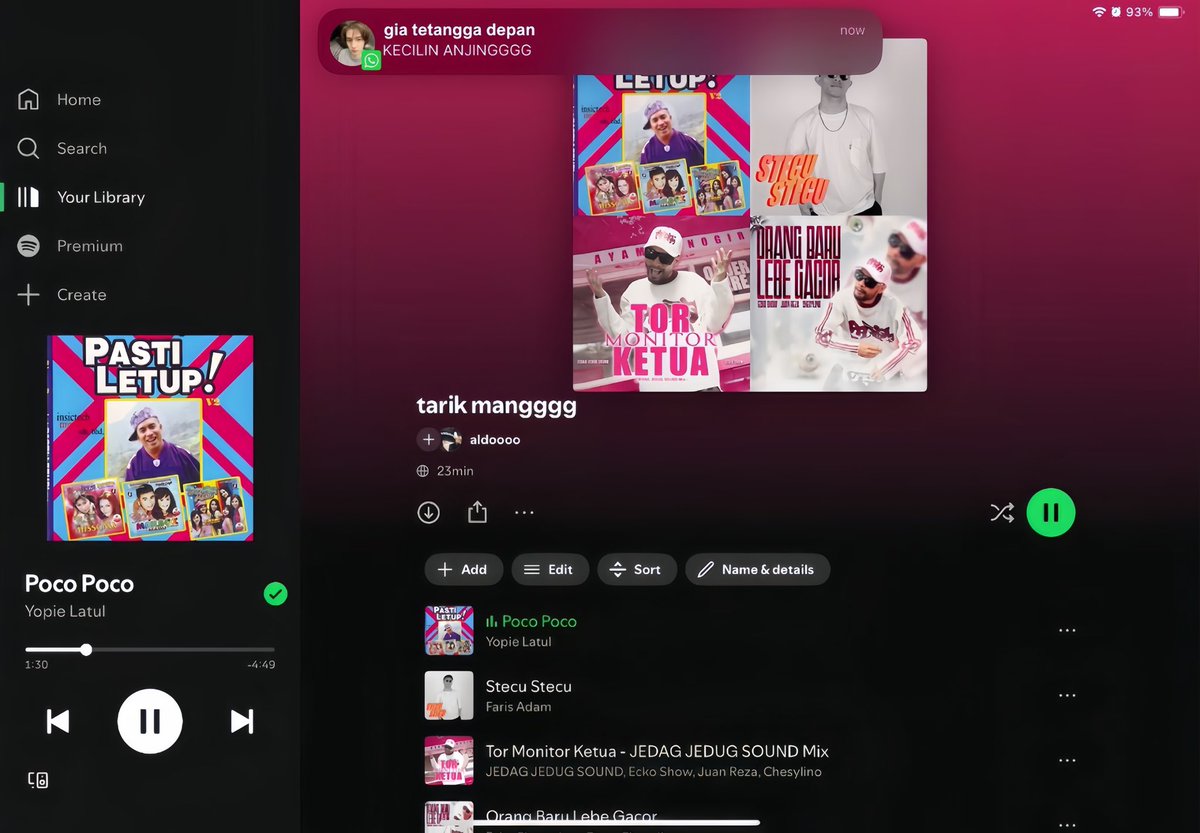Open the Premium page
The width and height of the screenshot is (1200, 833).
[70, 246]
